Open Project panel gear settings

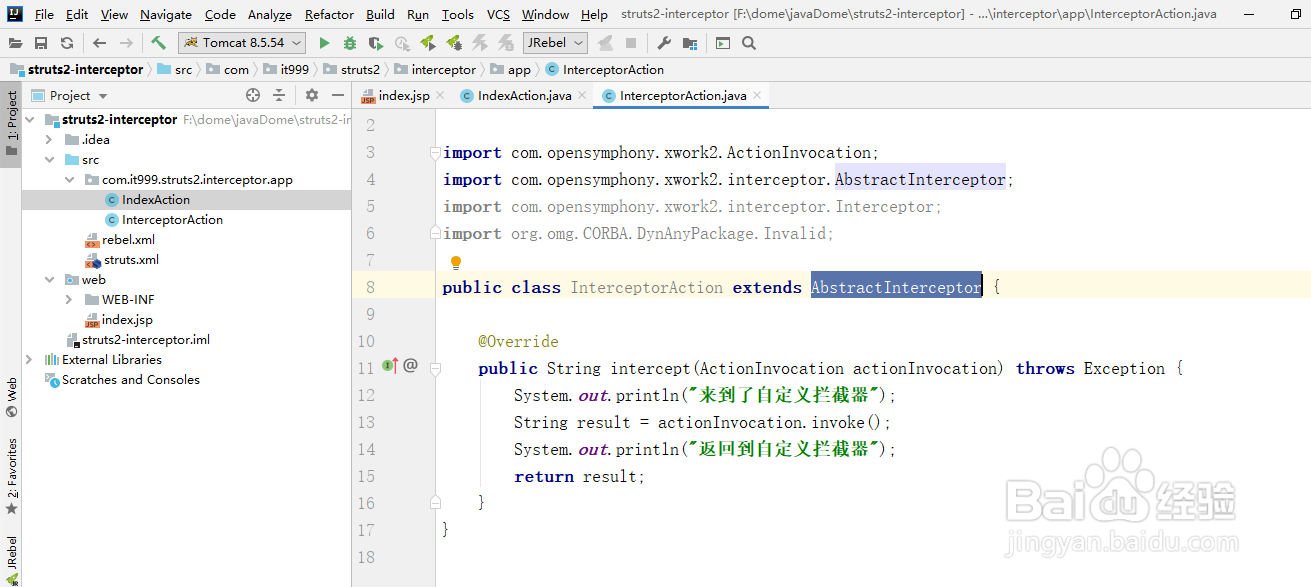(312, 95)
